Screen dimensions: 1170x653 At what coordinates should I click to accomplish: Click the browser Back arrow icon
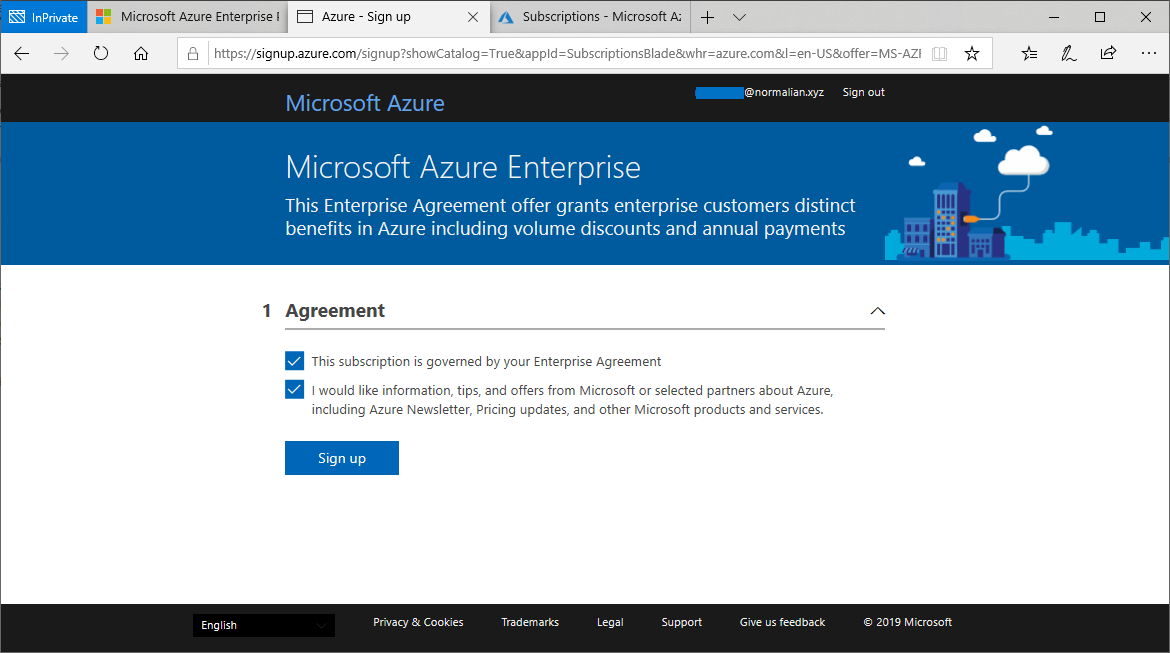(x=22, y=54)
